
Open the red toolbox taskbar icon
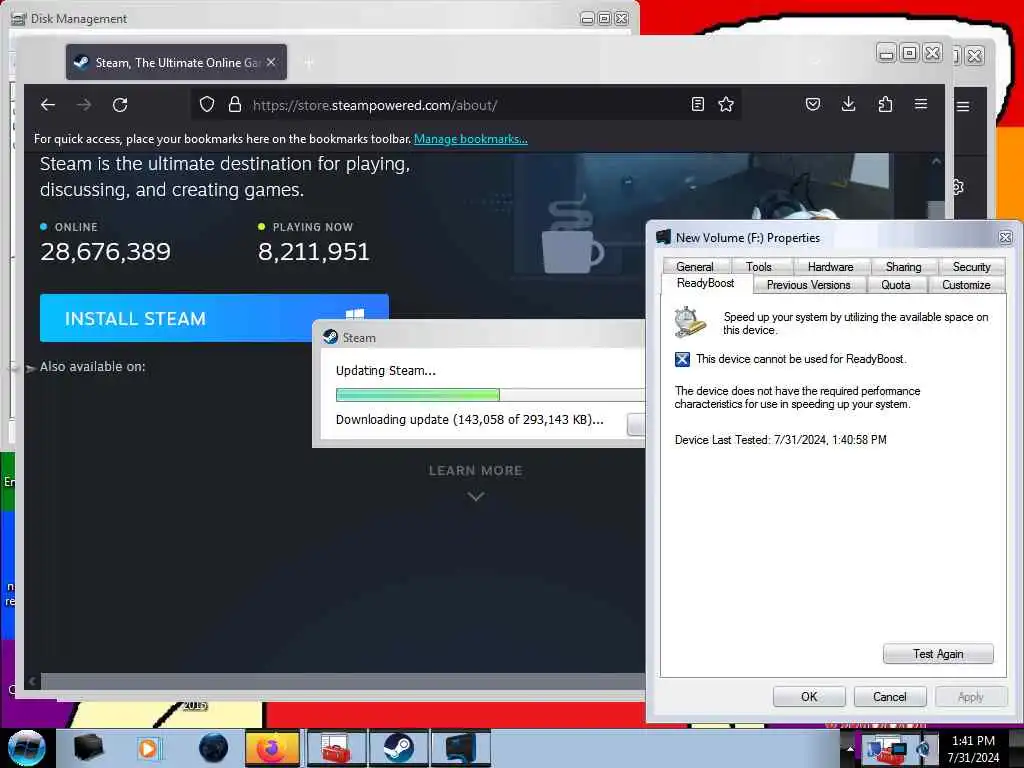point(336,748)
